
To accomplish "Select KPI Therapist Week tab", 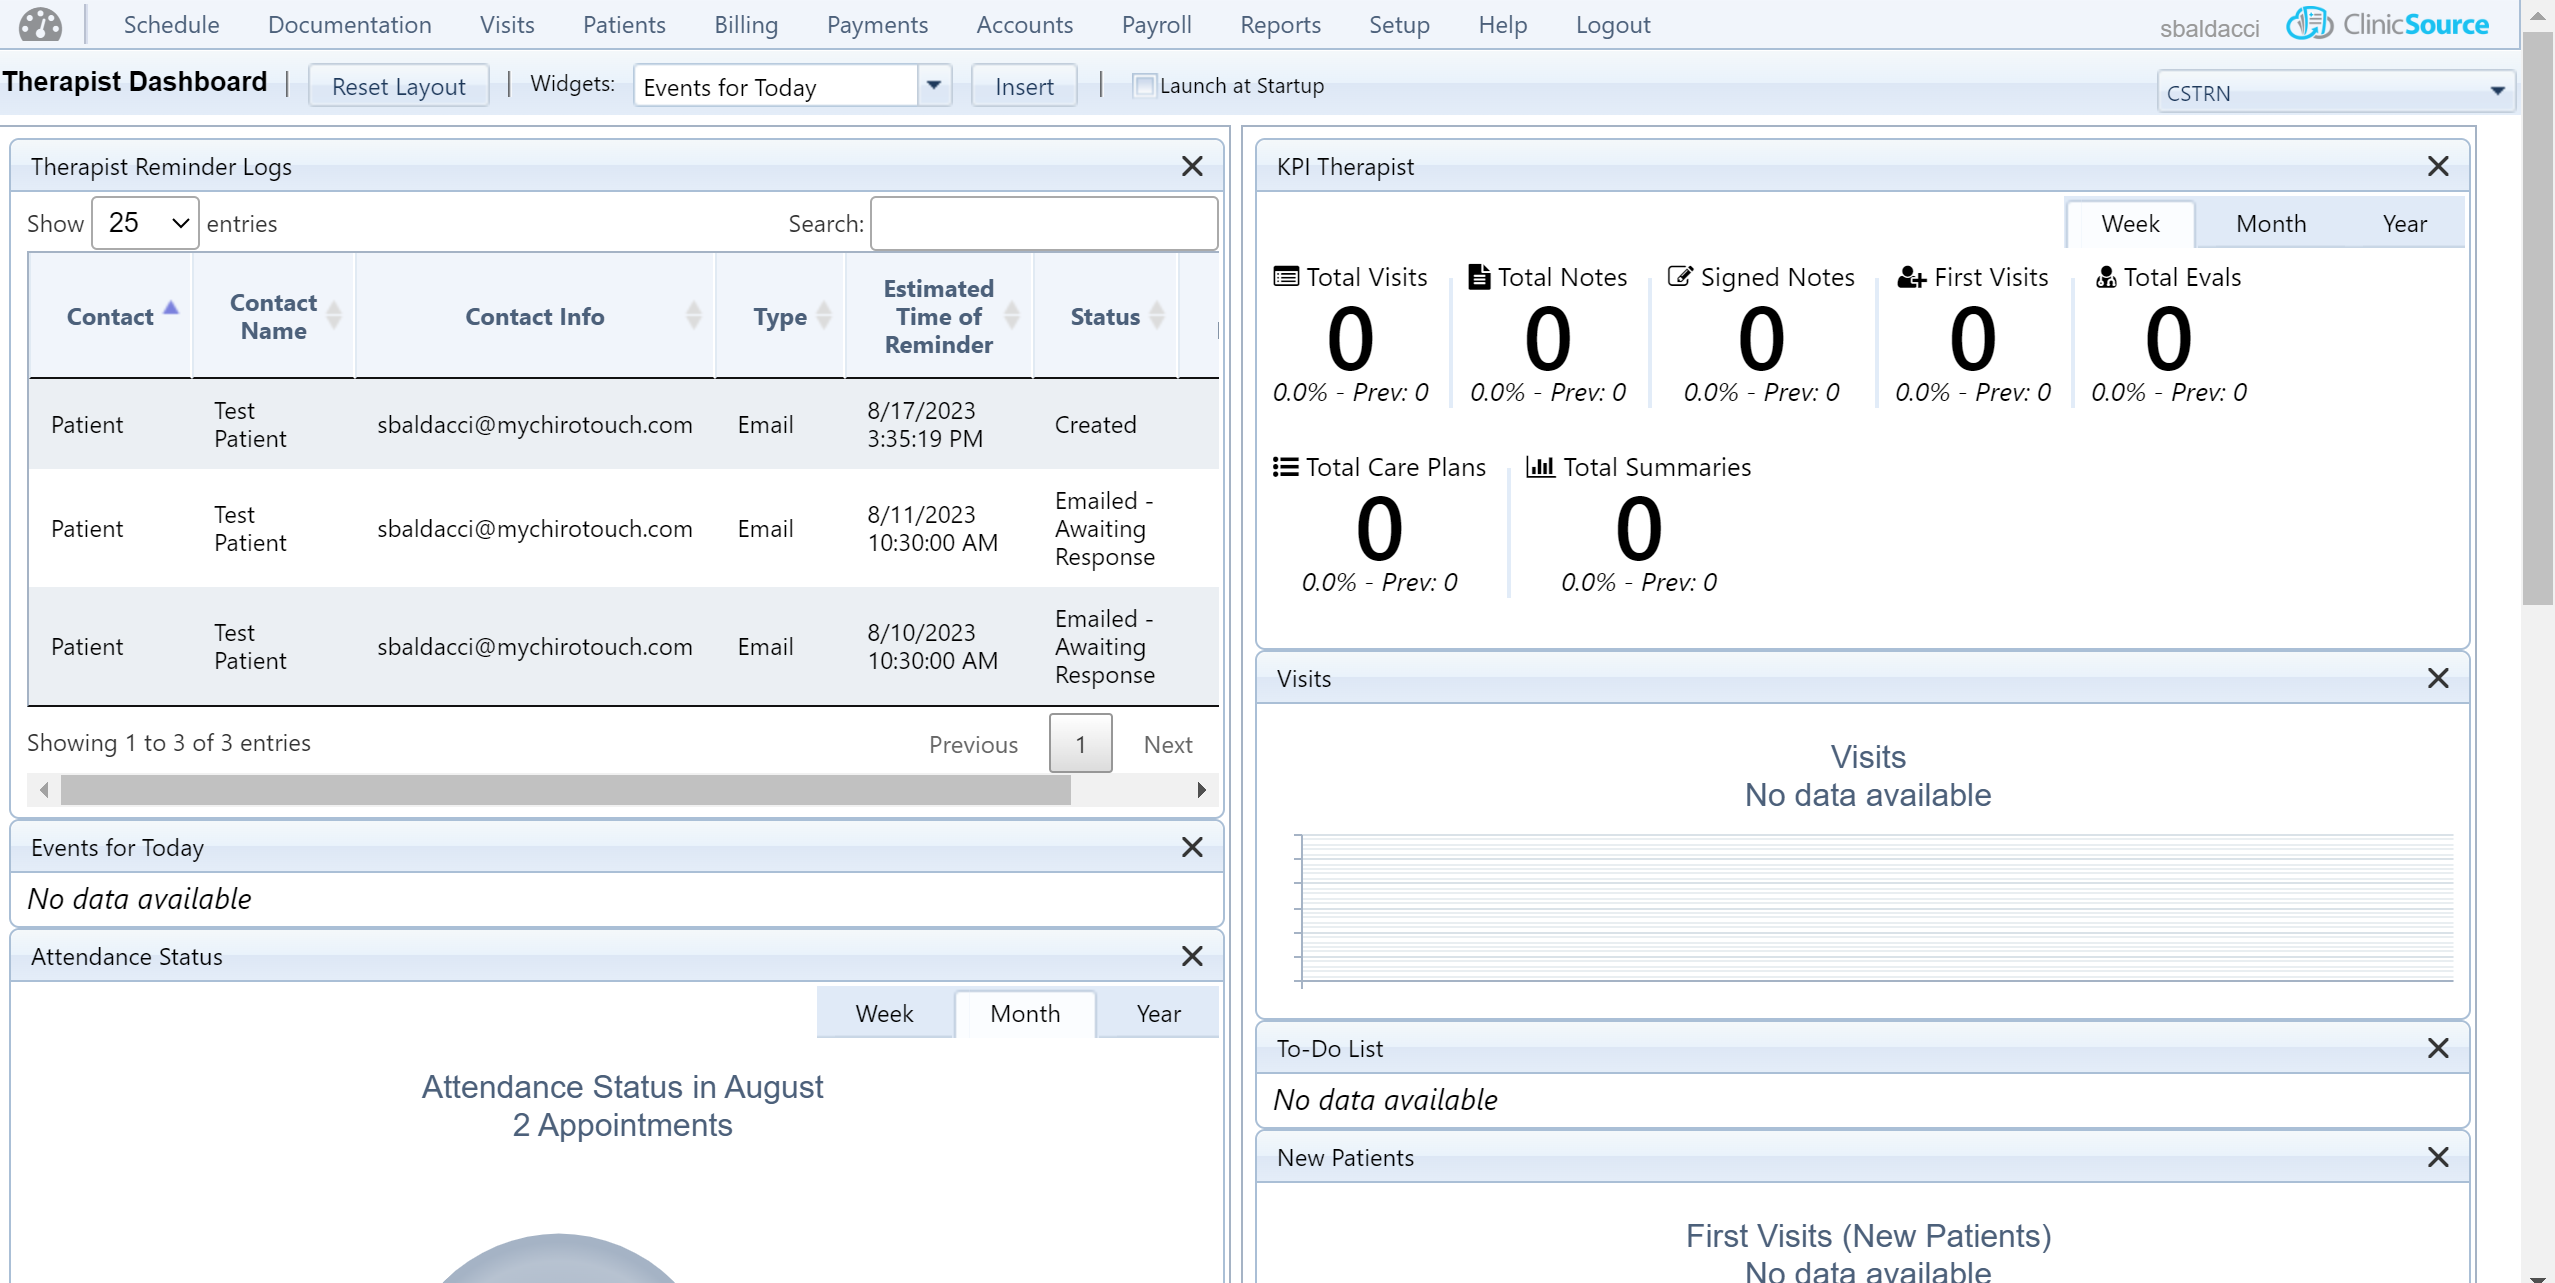I will (x=2130, y=223).
